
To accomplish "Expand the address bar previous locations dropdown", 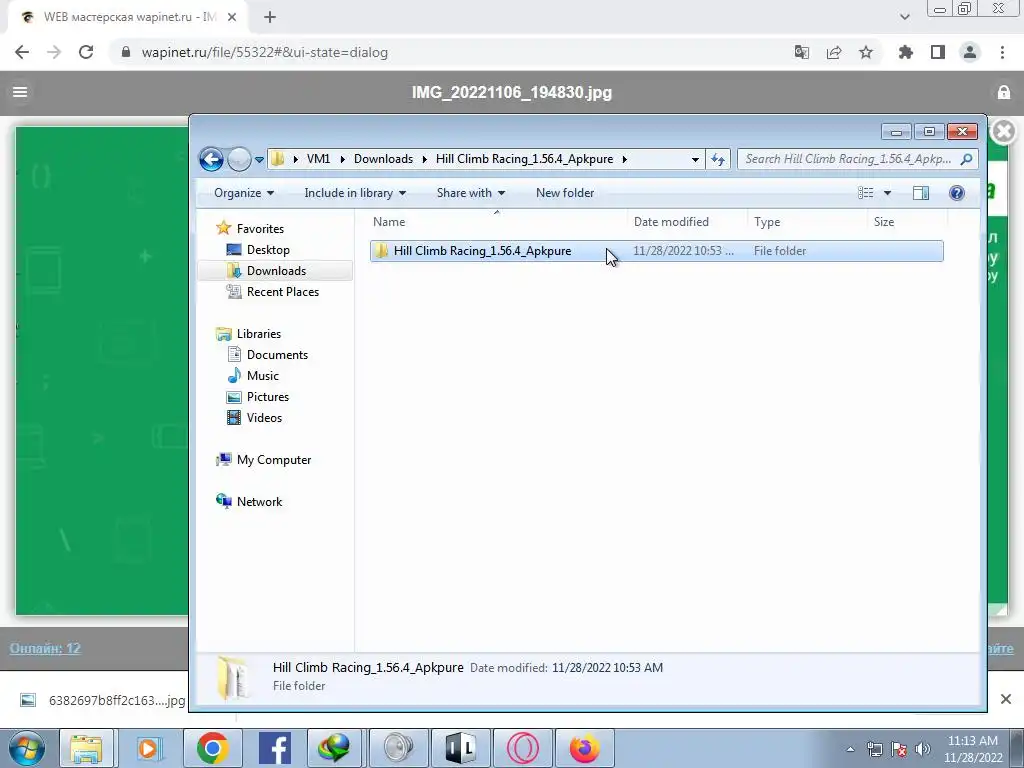I will 695,159.
